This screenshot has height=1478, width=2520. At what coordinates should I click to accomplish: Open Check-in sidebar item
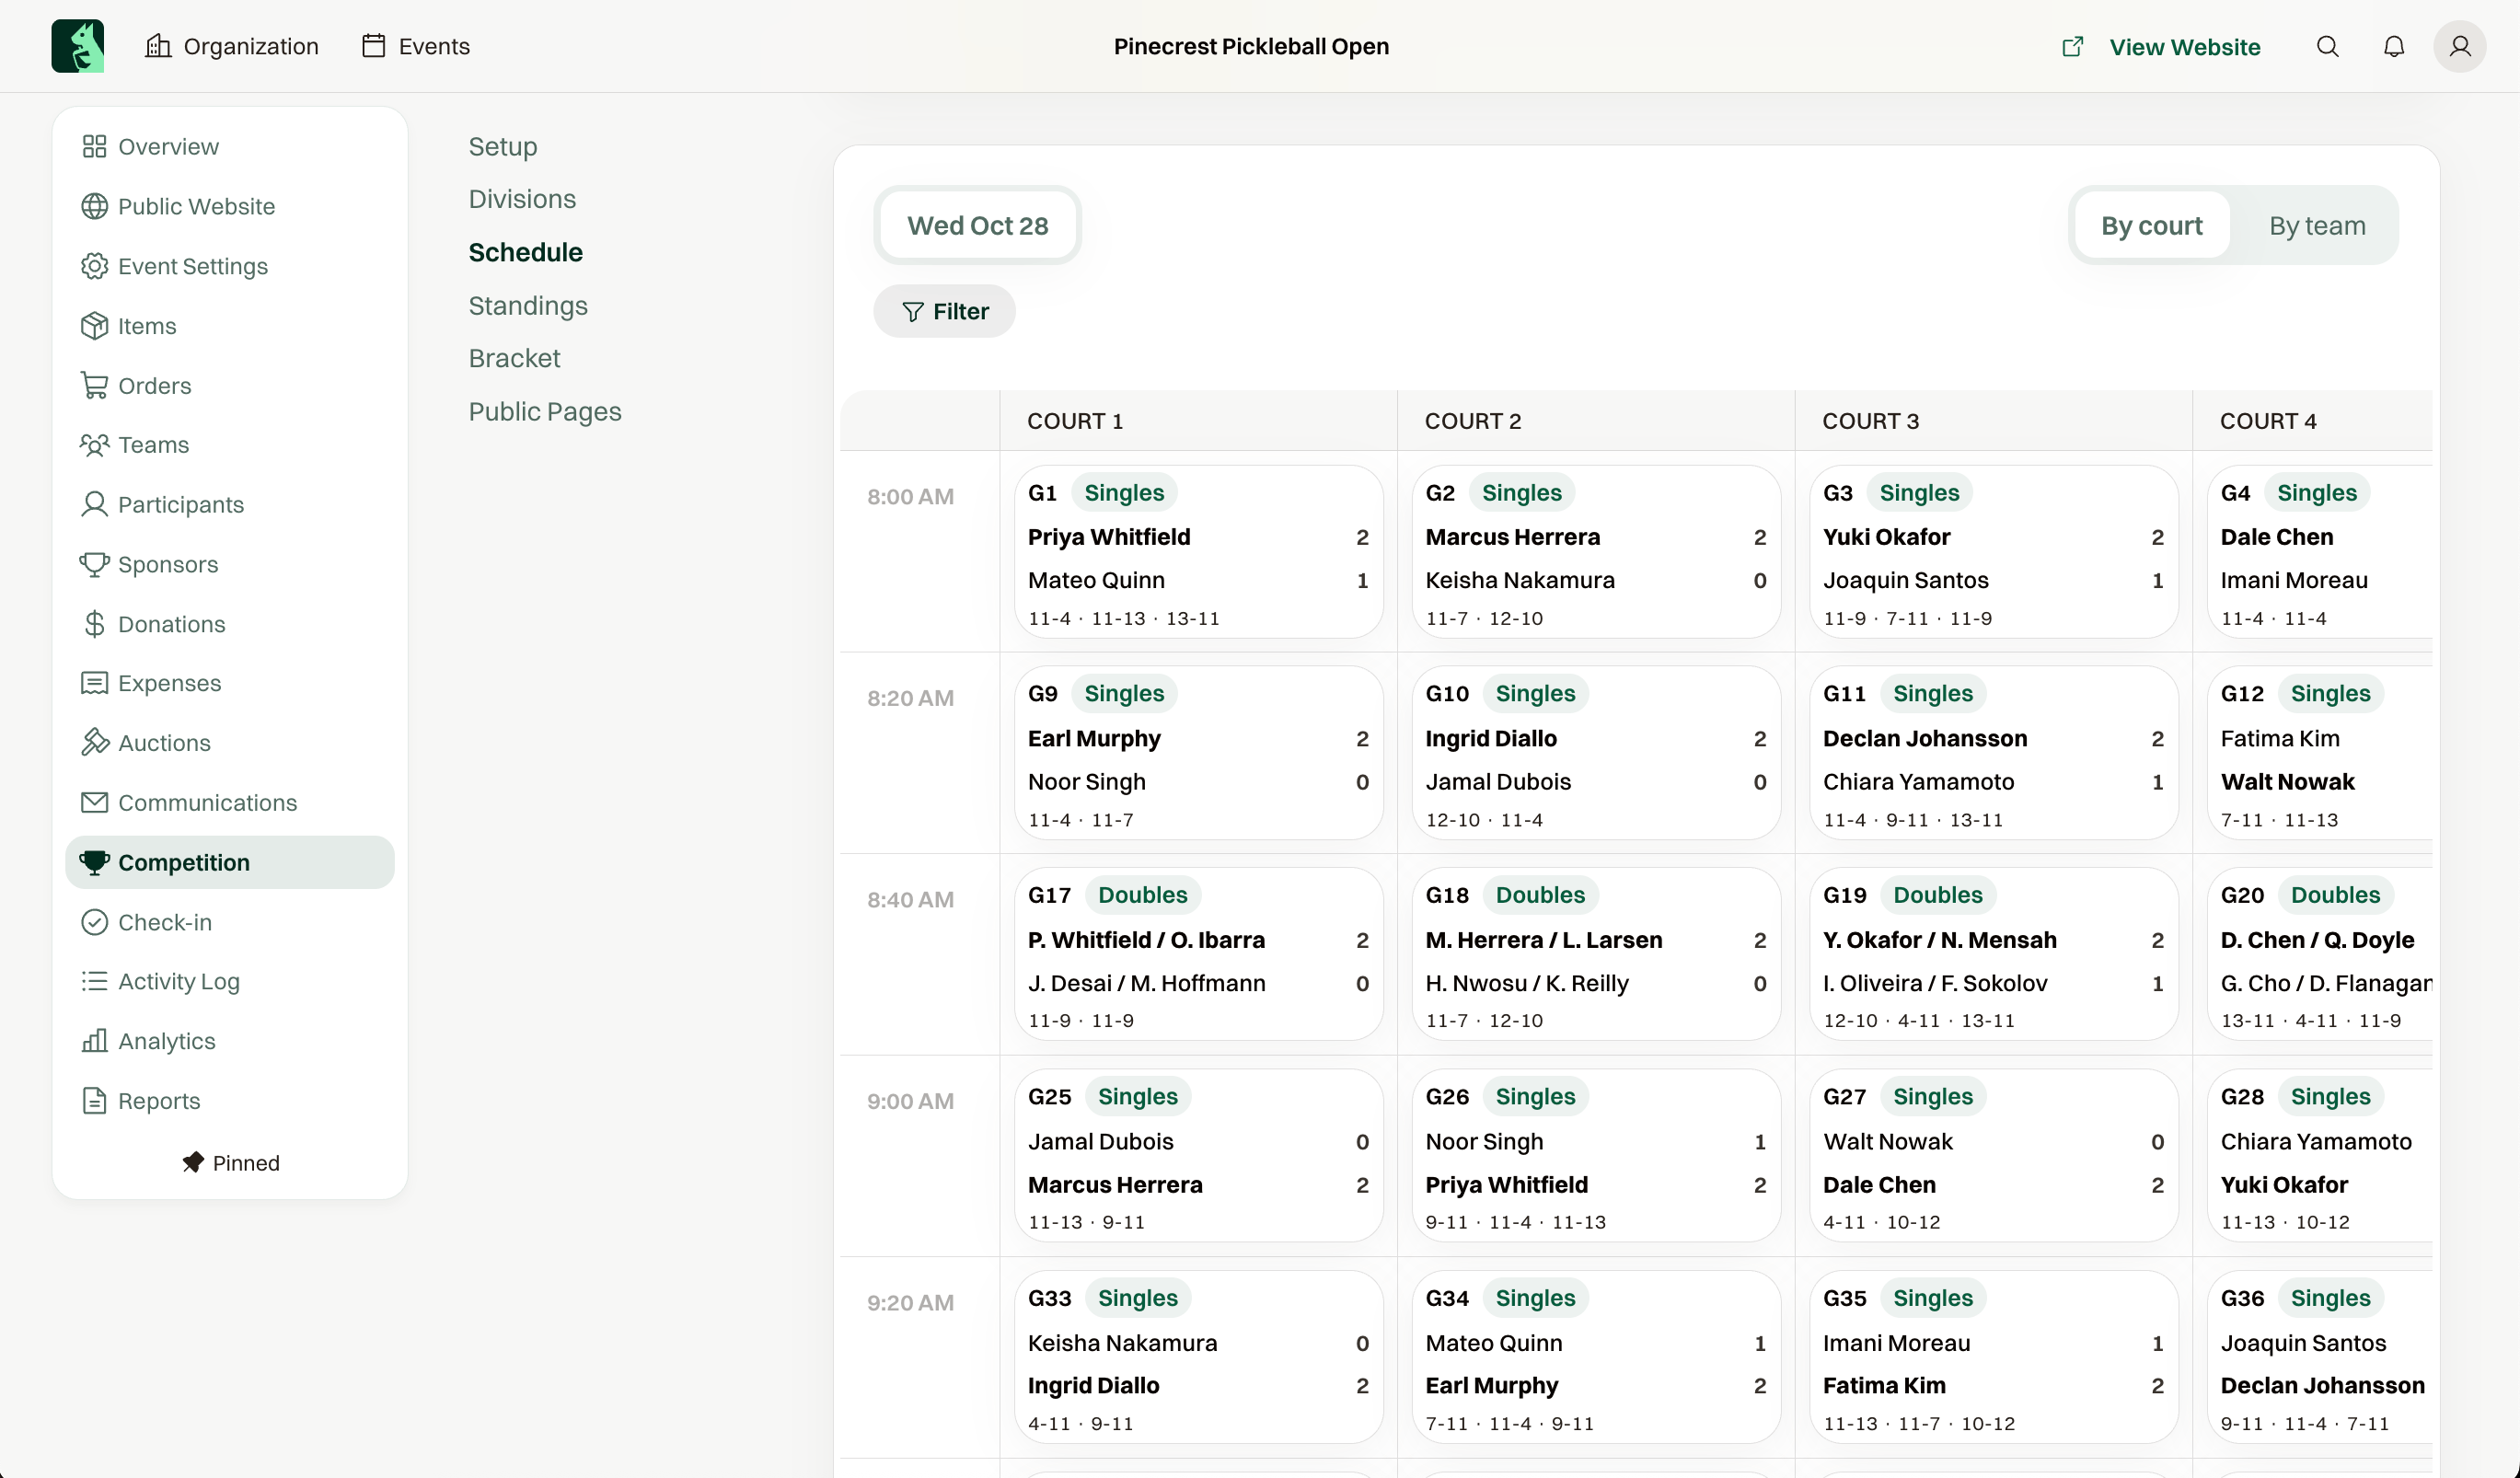pyautogui.click(x=229, y=922)
